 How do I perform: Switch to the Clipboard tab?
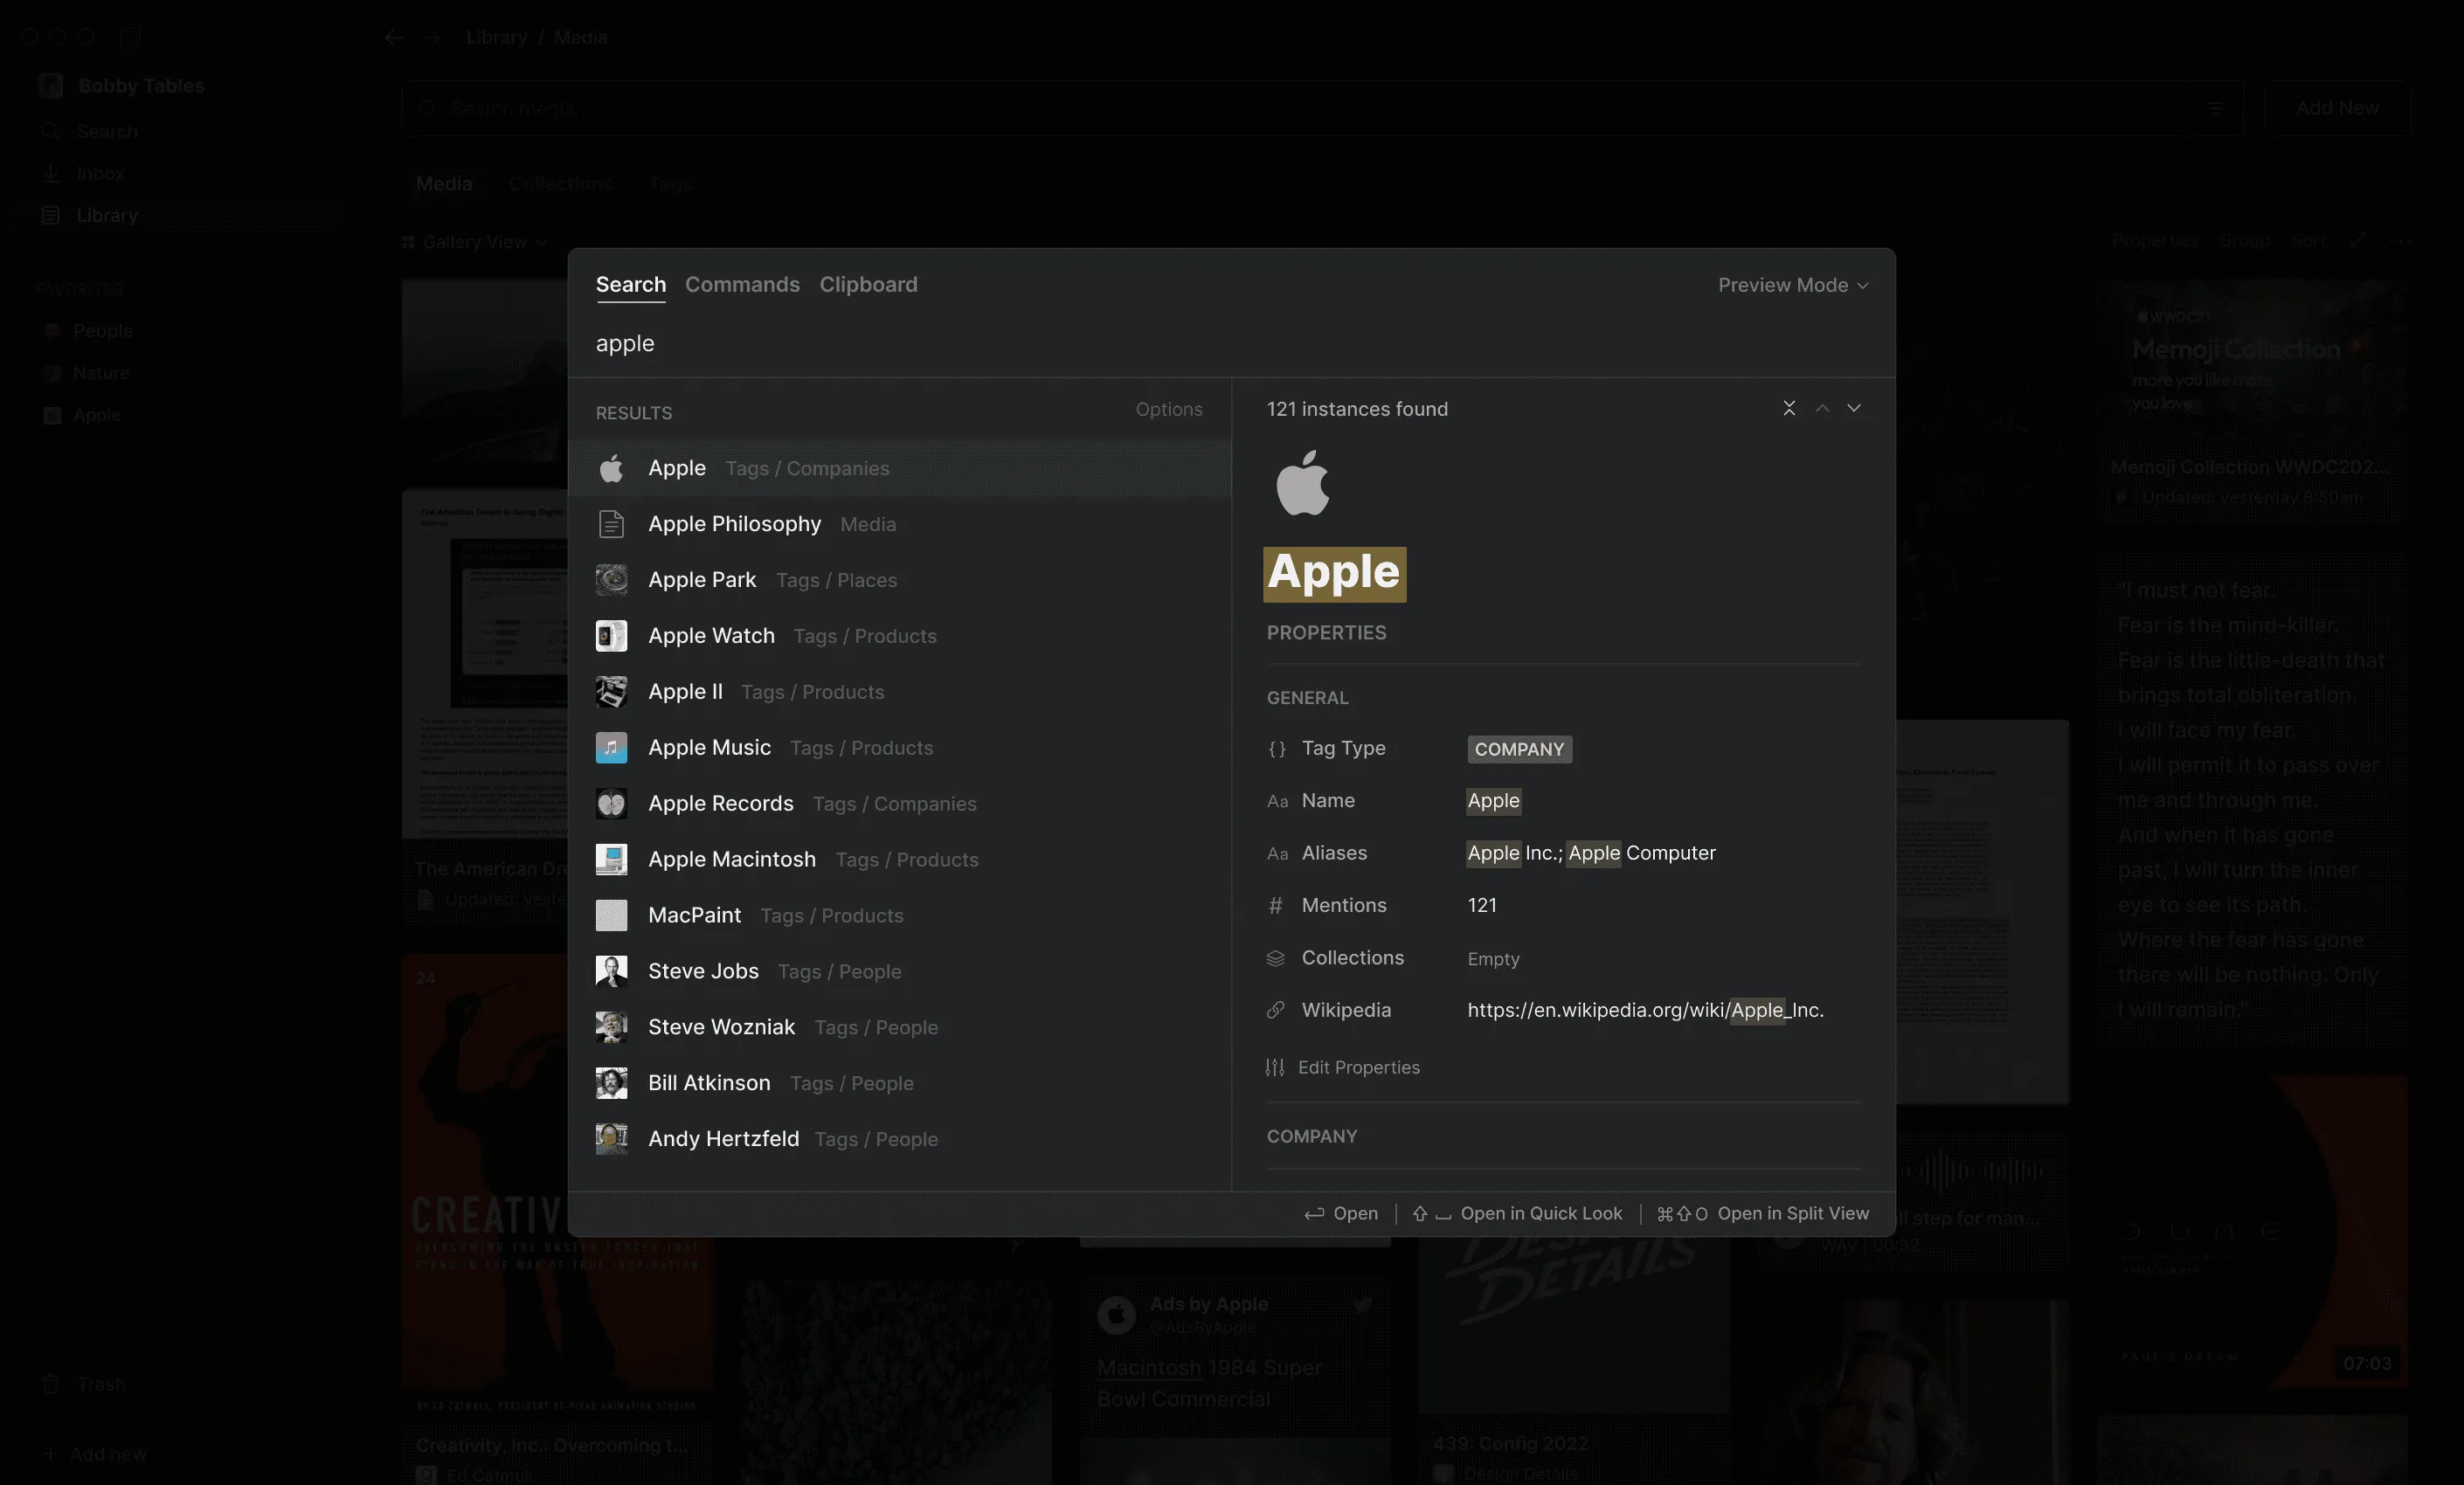point(868,285)
